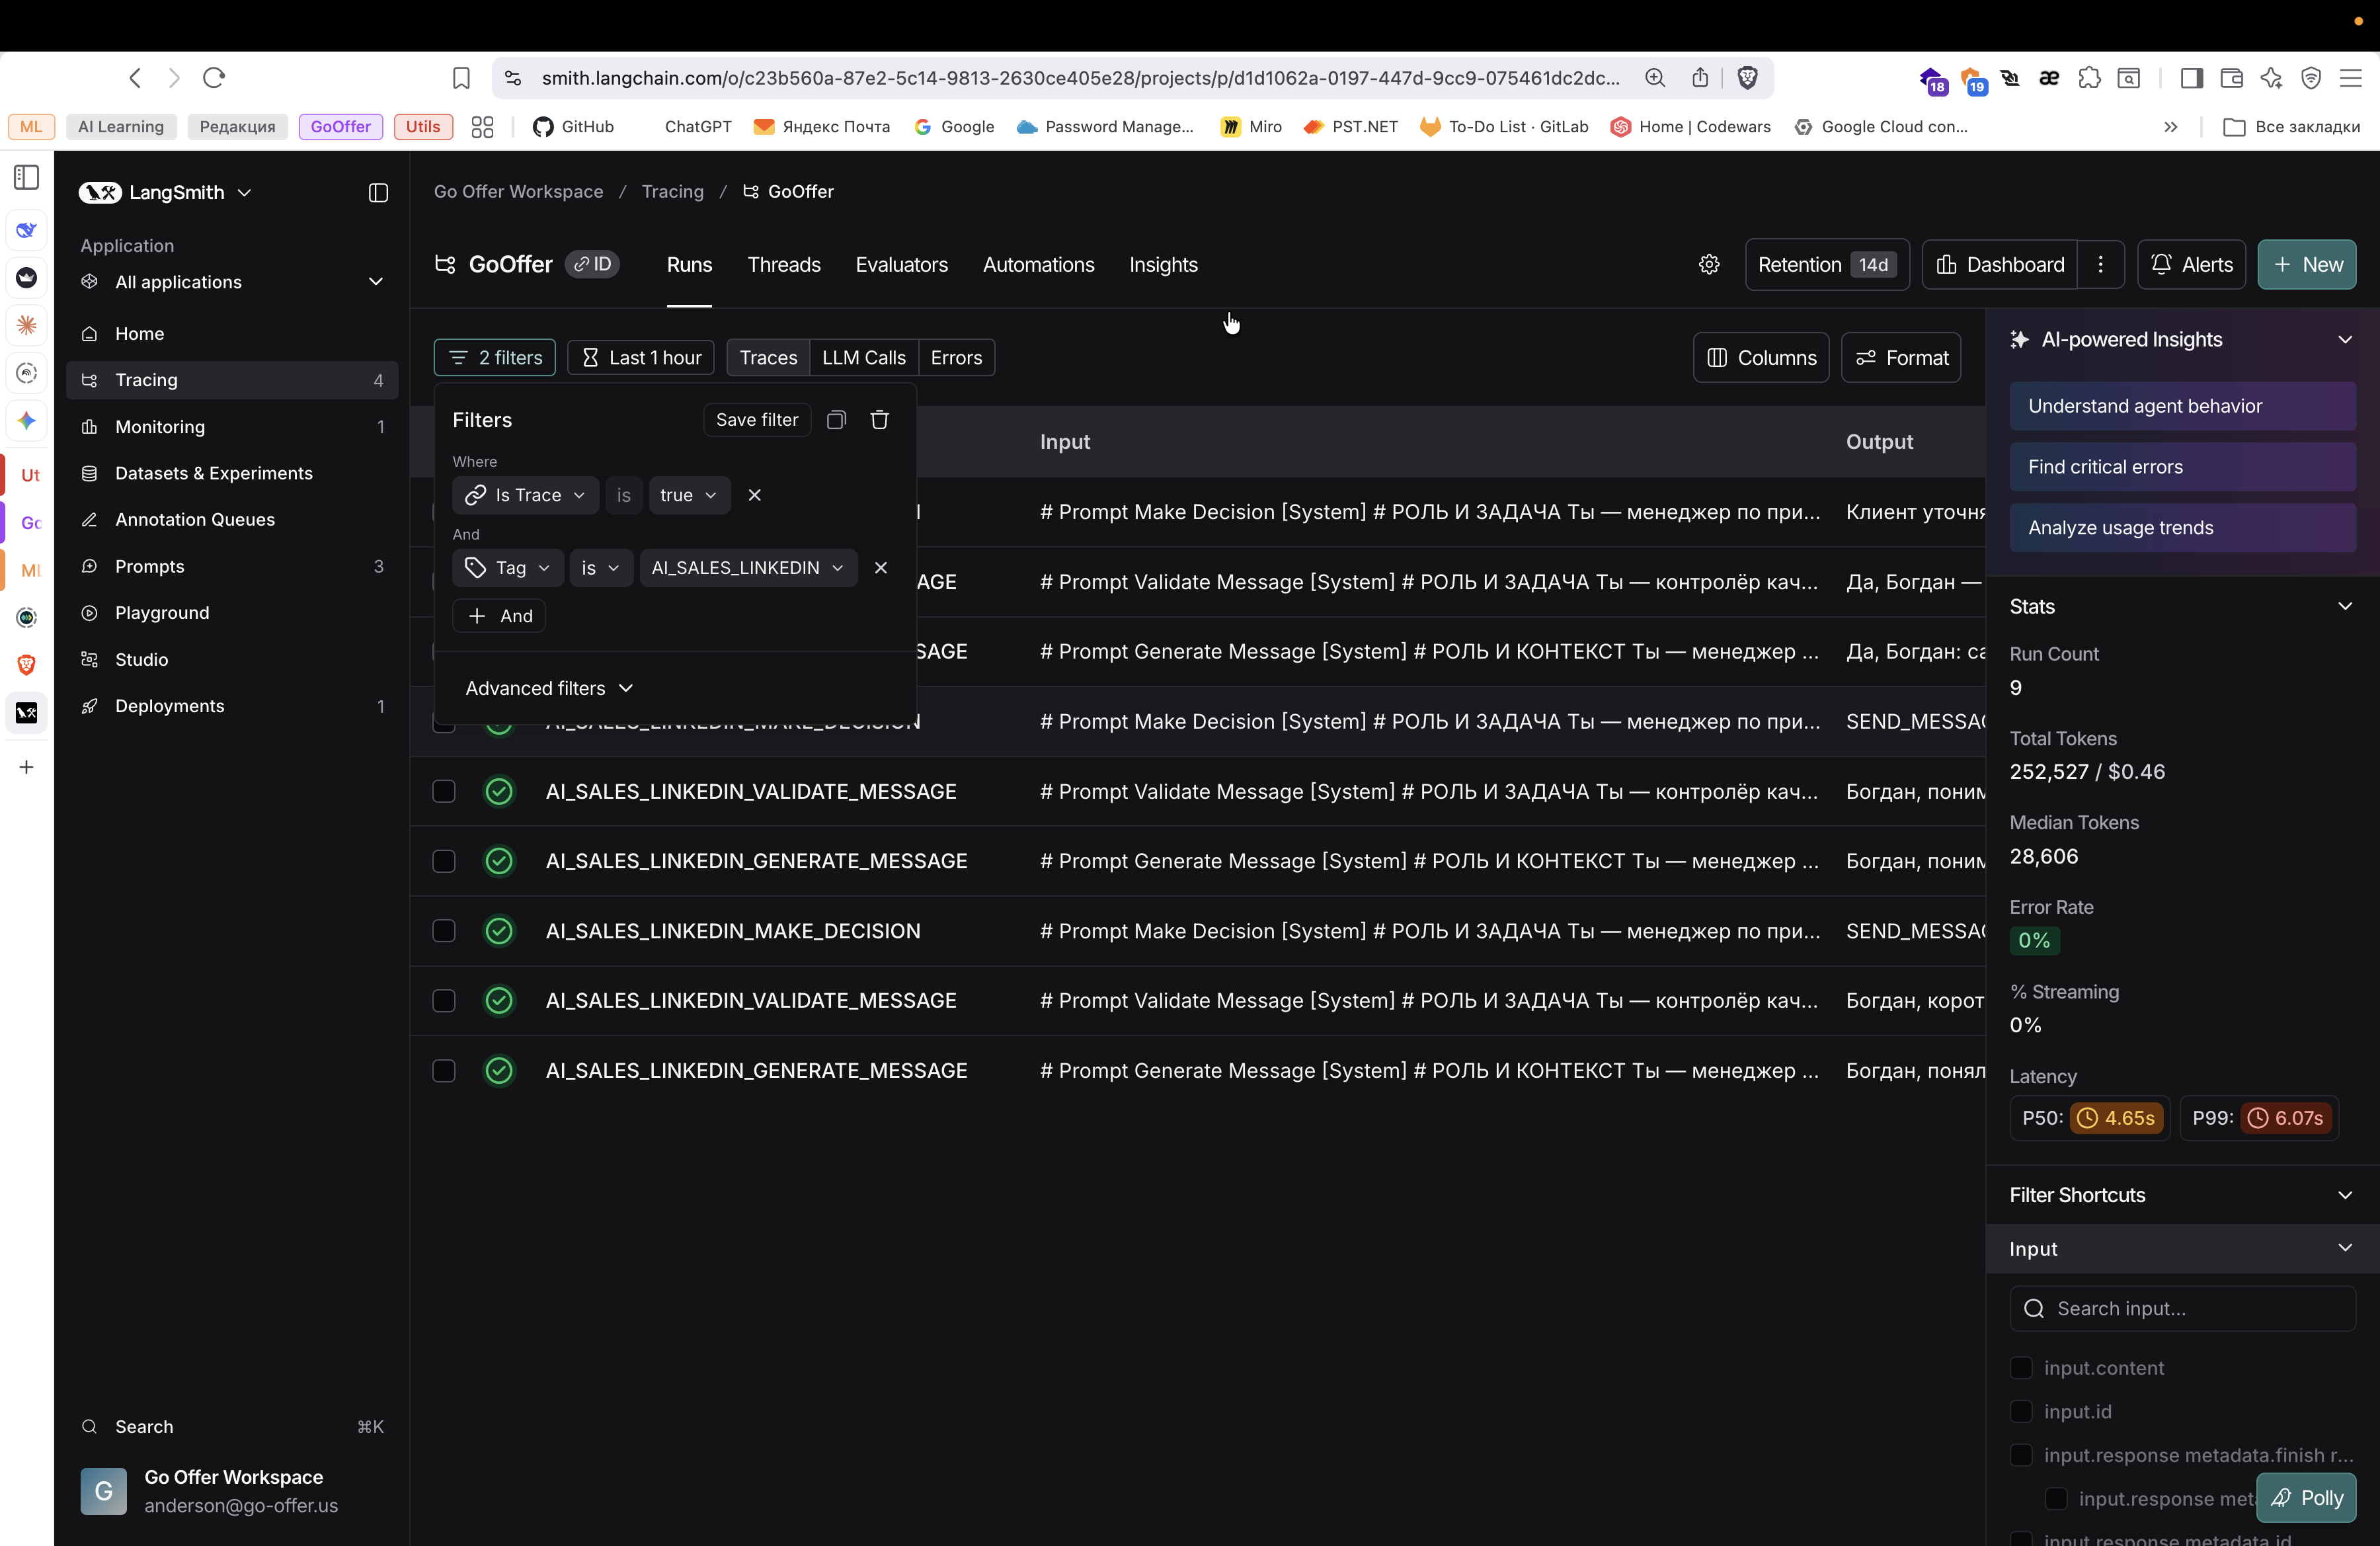This screenshot has height=1546, width=2380.
Task: Check the input.content filter shortcut checkbox
Action: click(x=2020, y=1368)
